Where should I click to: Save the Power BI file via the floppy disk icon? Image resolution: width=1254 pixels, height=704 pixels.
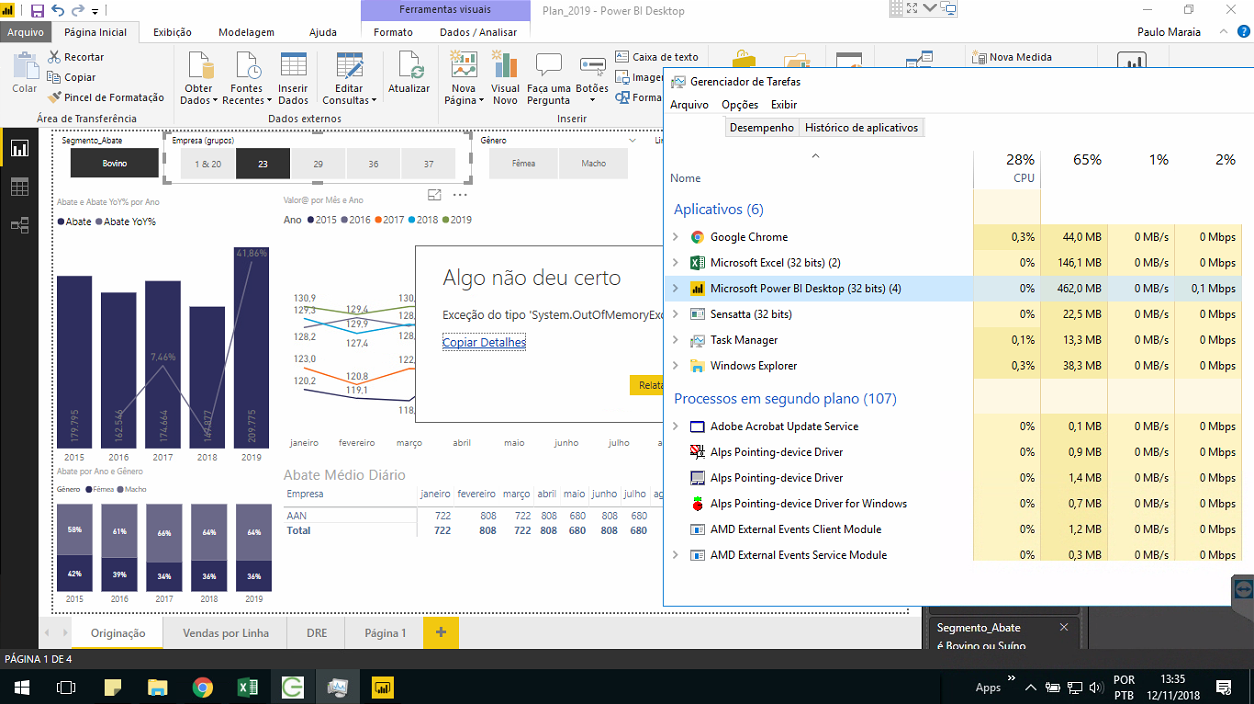click(x=37, y=10)
